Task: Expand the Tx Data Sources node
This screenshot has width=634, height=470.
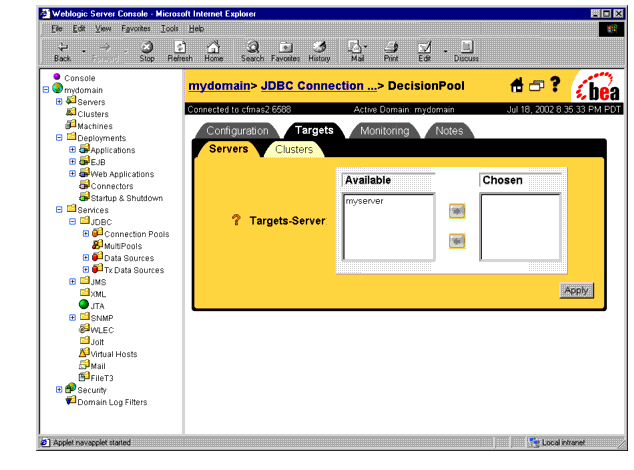Action: pos(86,269)
